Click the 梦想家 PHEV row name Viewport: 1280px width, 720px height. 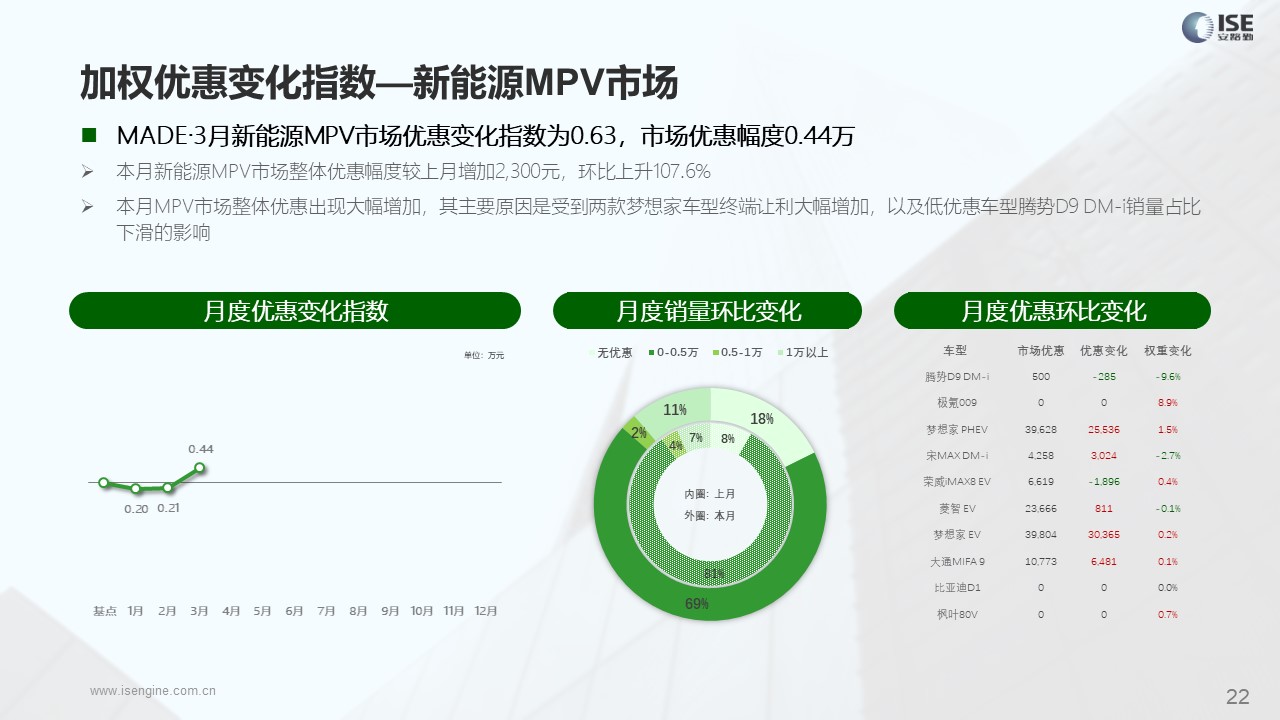(x=957, y=429)
